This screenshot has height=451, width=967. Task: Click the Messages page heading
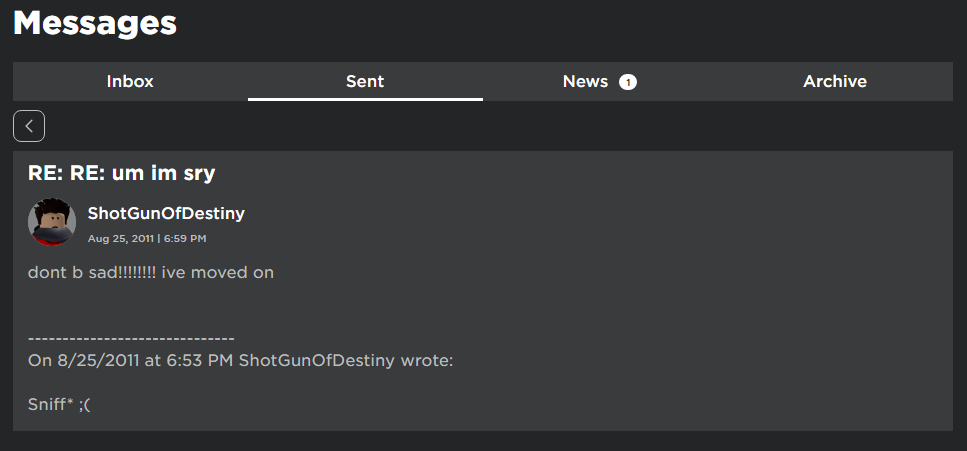(x=95, y=22)
